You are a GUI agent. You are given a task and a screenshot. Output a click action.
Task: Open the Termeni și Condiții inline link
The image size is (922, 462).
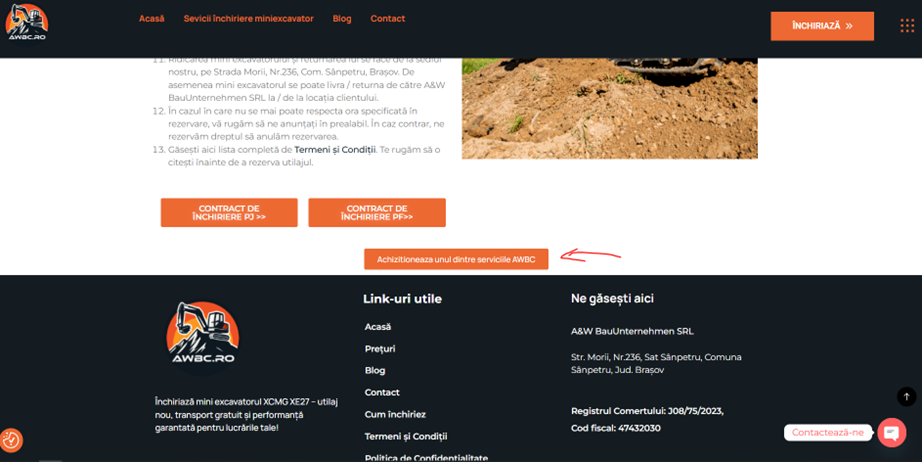(335, 150)
